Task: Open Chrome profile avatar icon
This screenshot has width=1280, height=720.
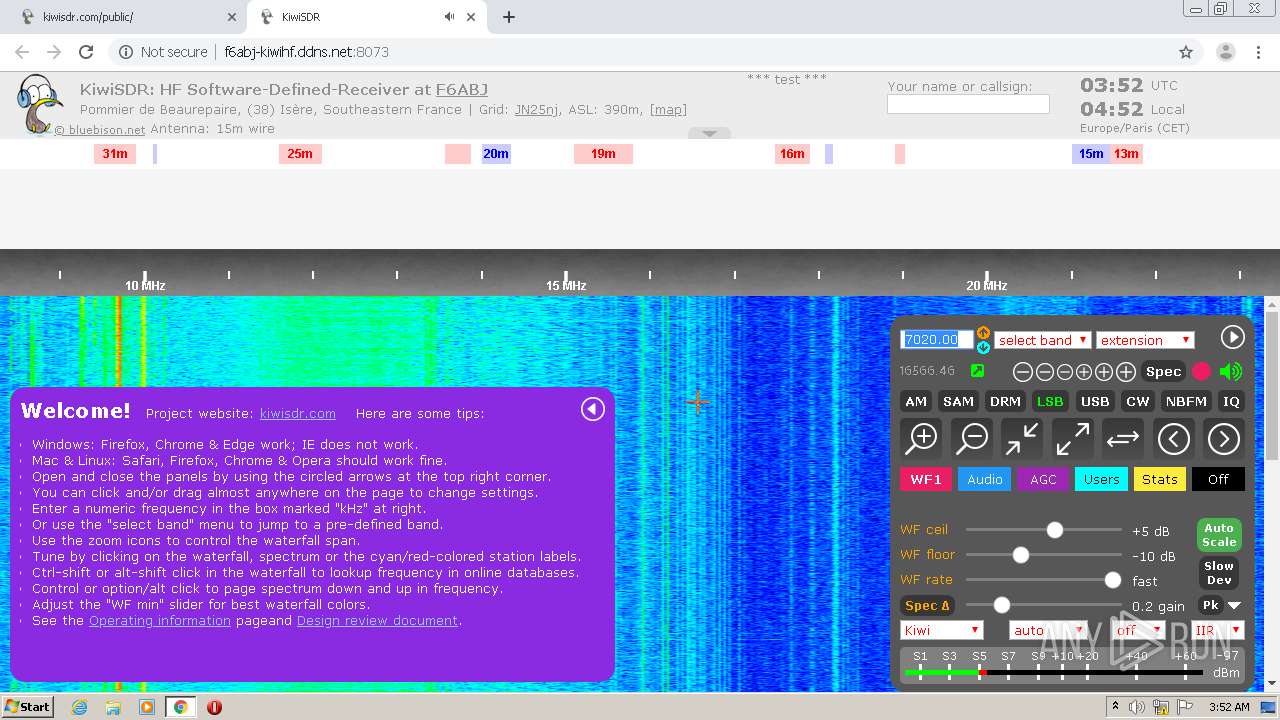Action: tap(1225, 52)
